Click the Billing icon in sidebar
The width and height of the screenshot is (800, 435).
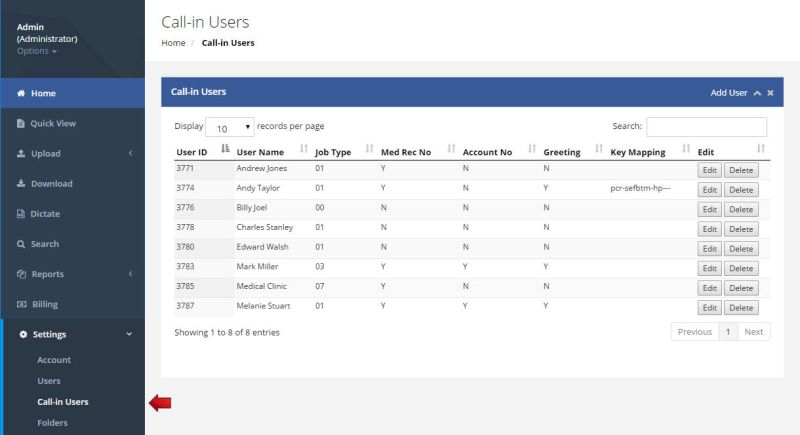[21, 304]
